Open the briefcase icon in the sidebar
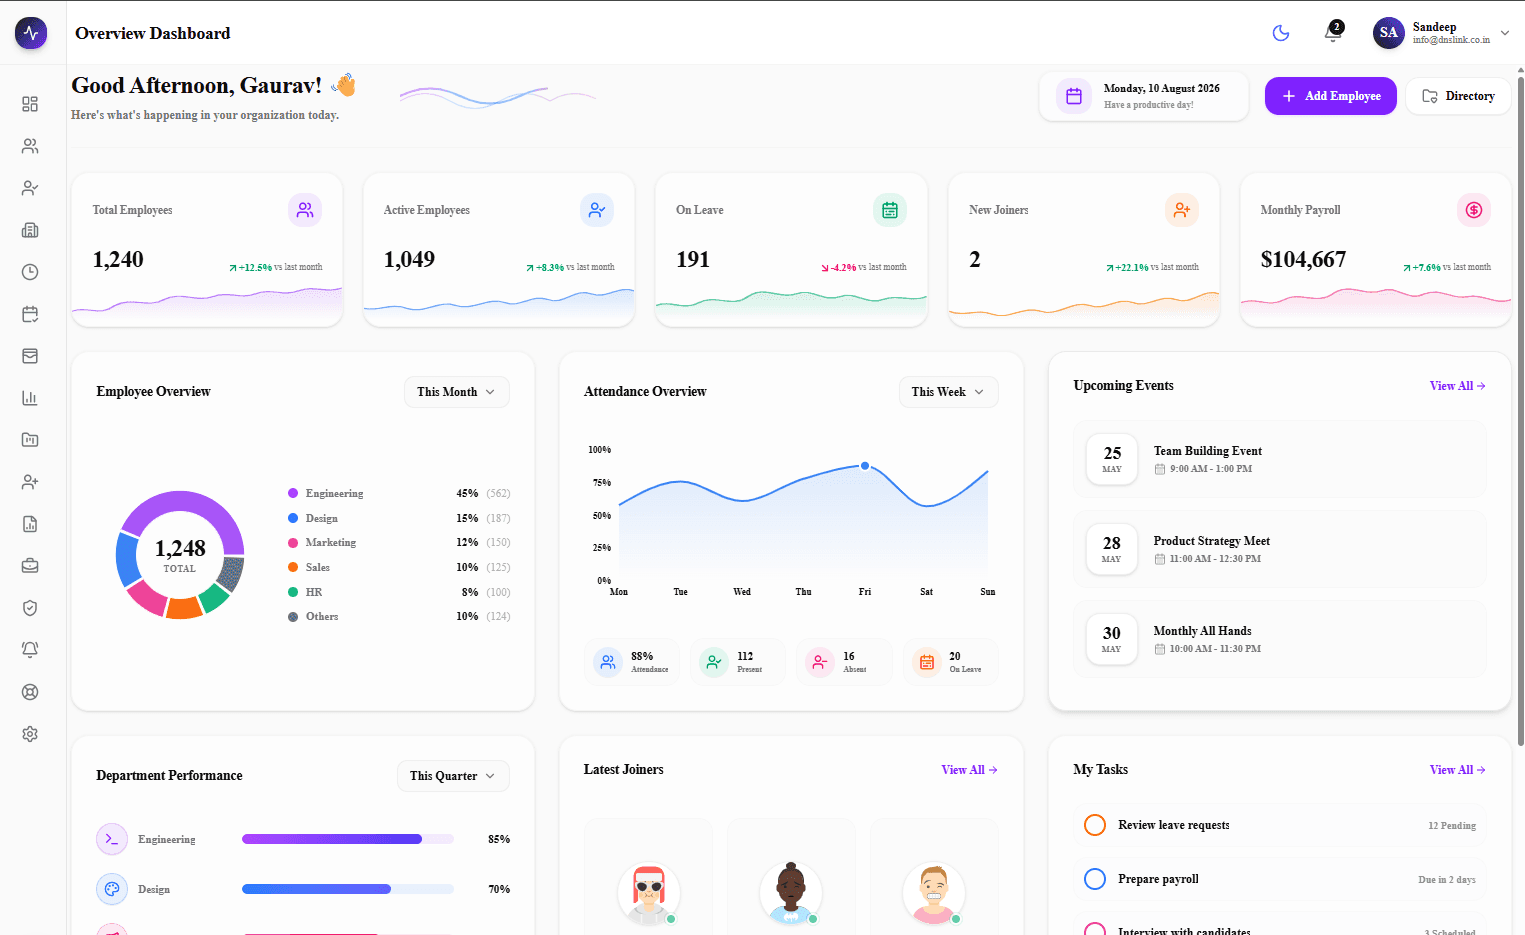The height and width of the screenshot is (935, 1525). pyautogui.click(x=30, y=566)
